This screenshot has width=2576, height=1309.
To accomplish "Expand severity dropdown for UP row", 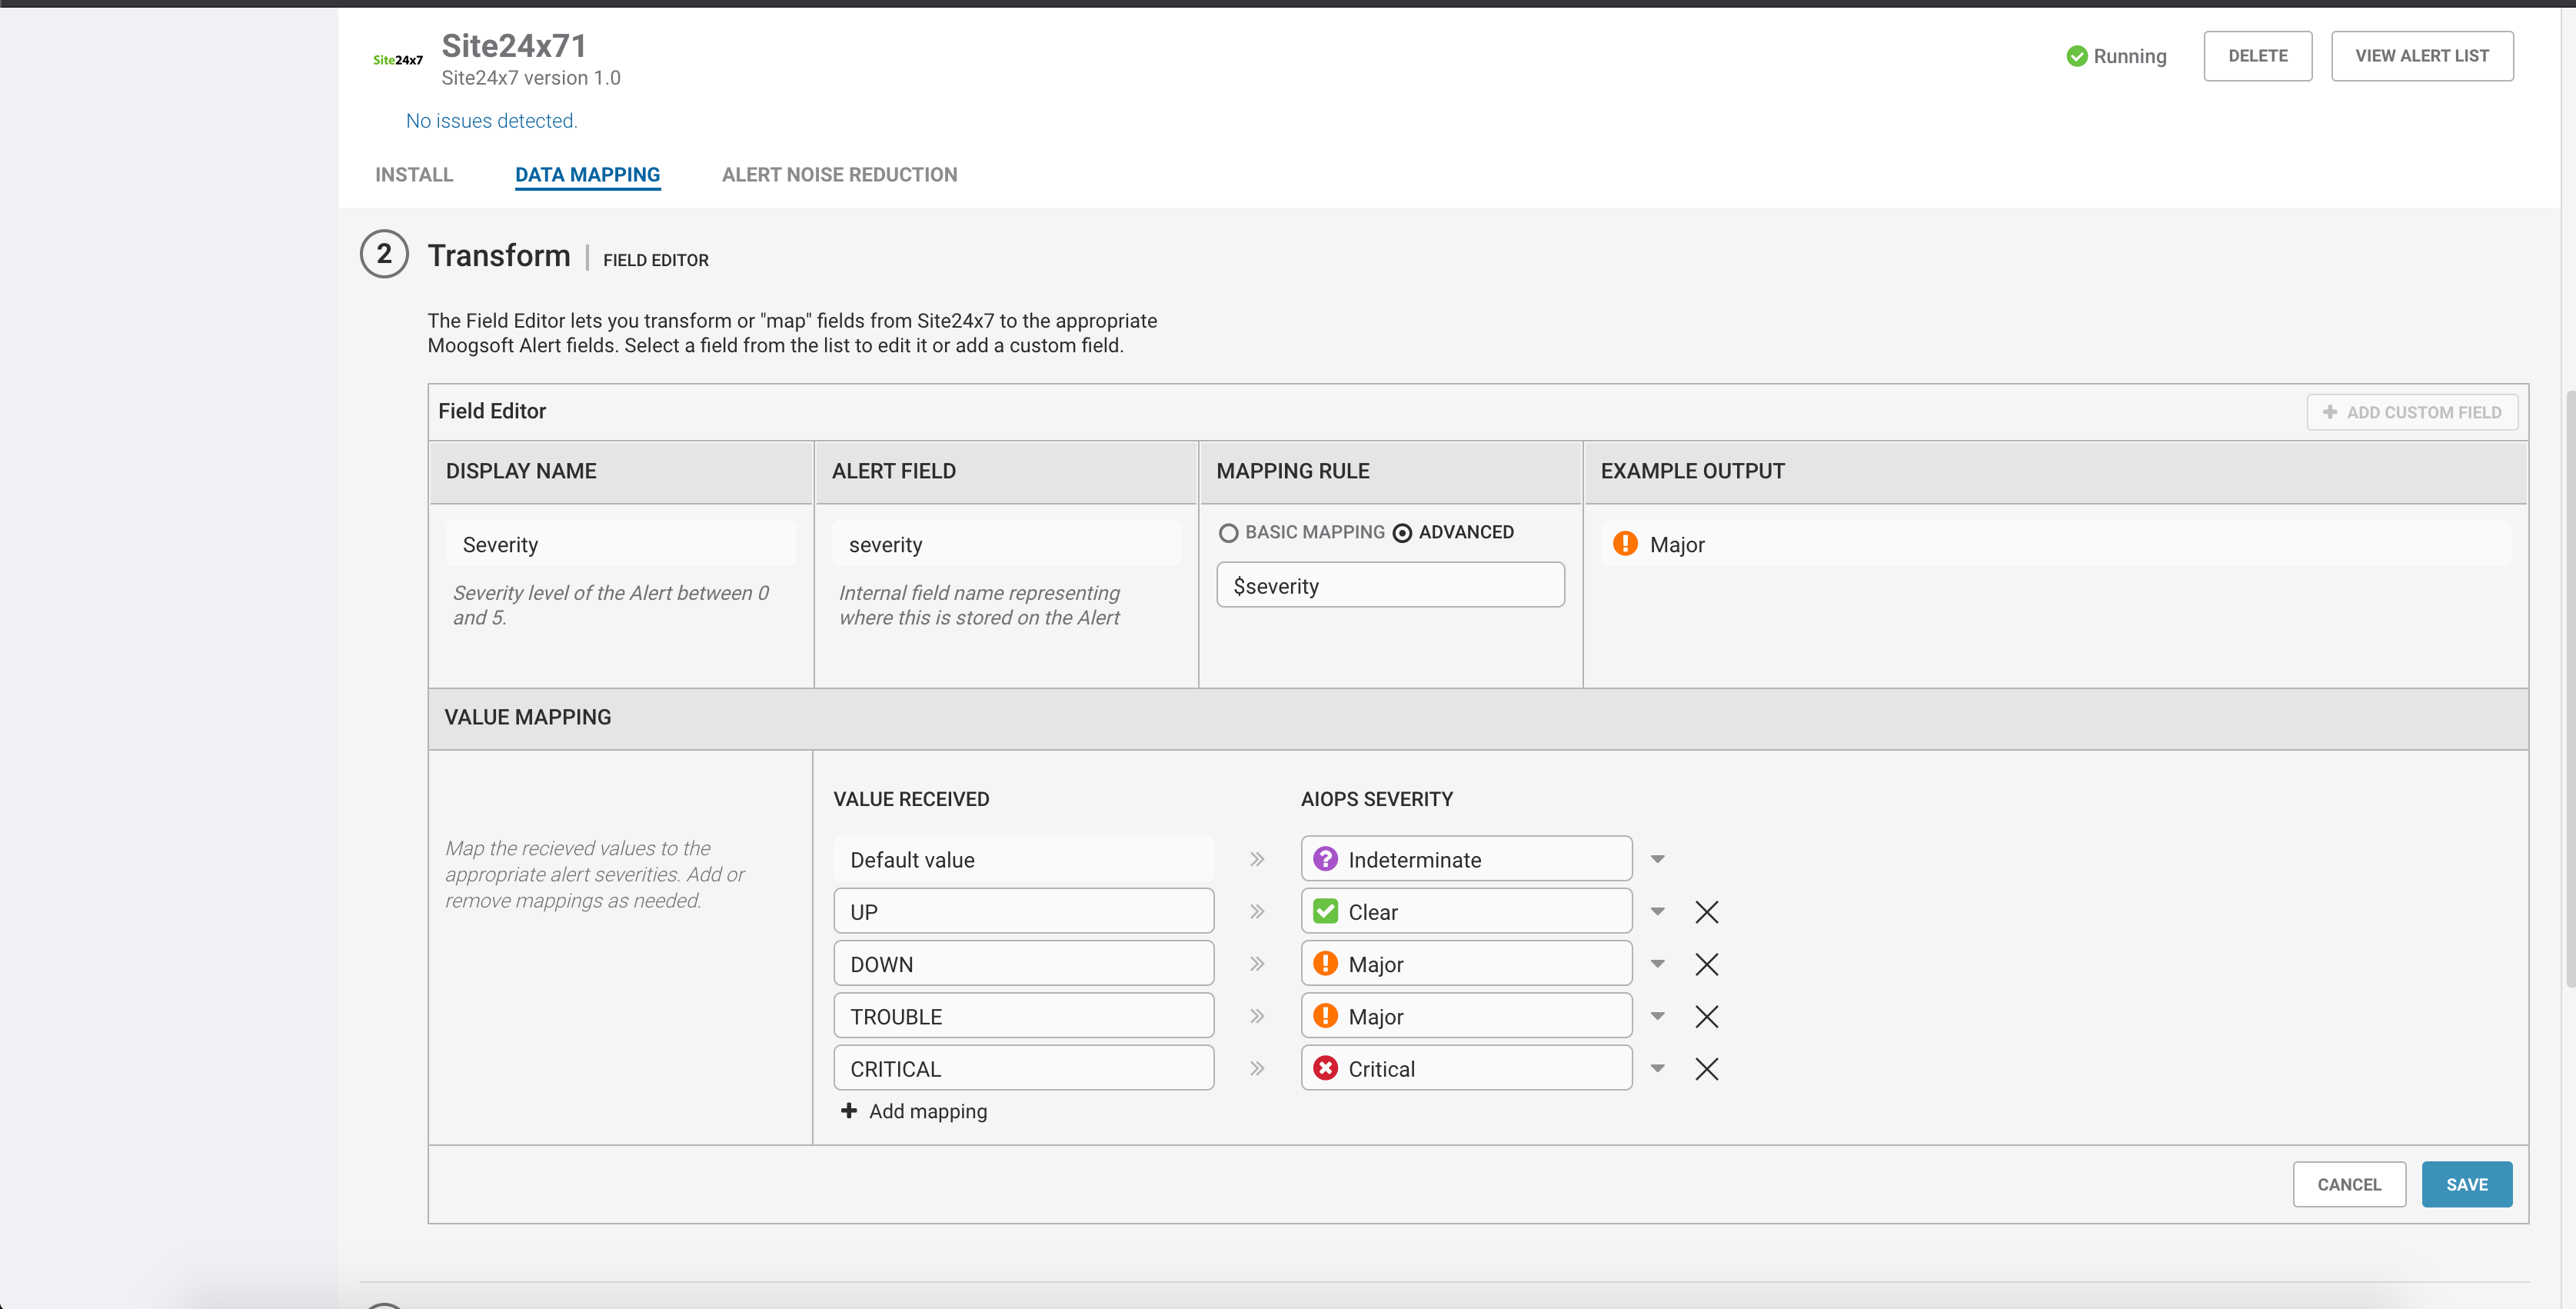I will [1657, 911].
